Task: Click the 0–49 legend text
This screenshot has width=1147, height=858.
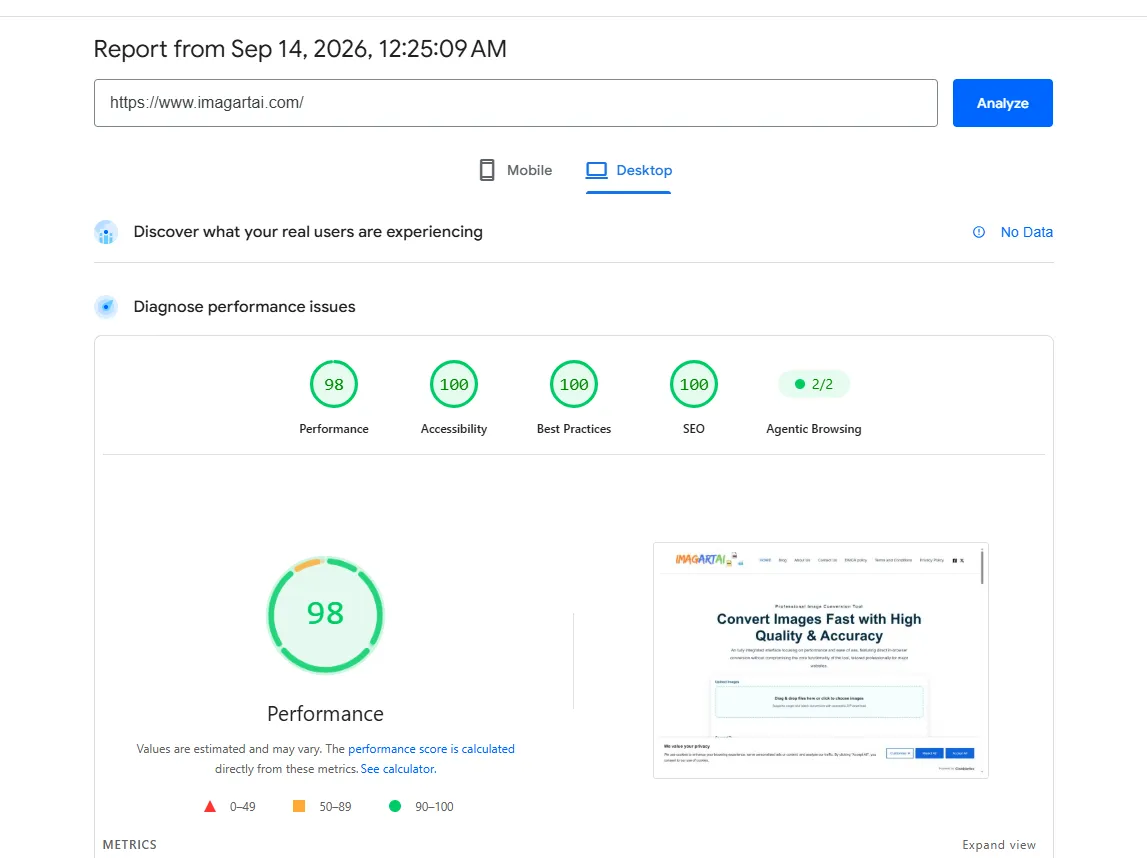Action: (242, 807)
